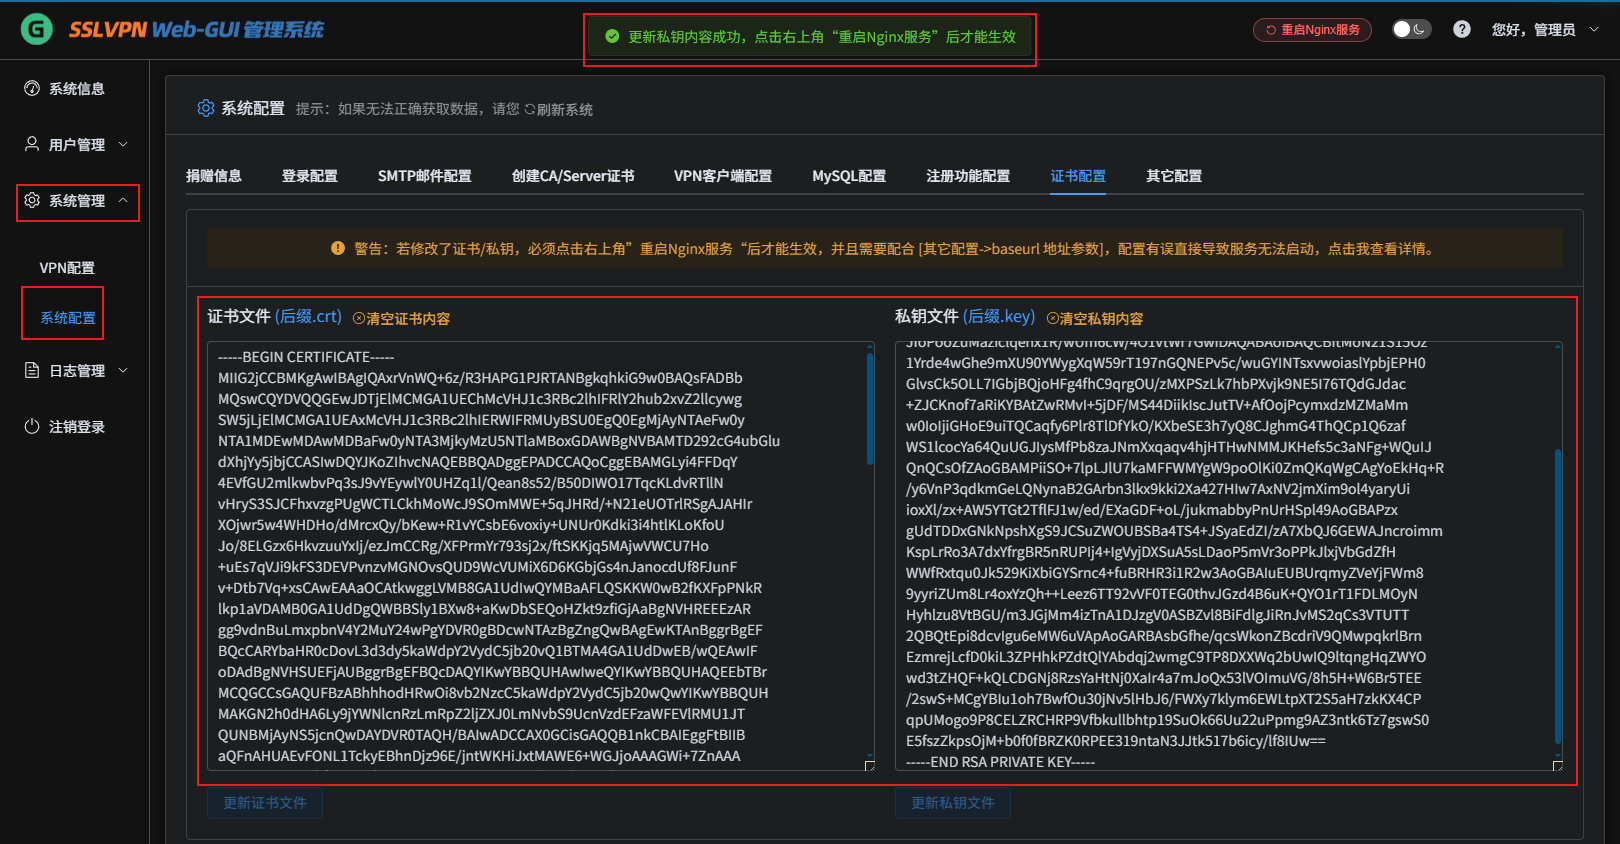Click the -----BEGIN CERTIFICATE----- line

click(x=306, y=357)
